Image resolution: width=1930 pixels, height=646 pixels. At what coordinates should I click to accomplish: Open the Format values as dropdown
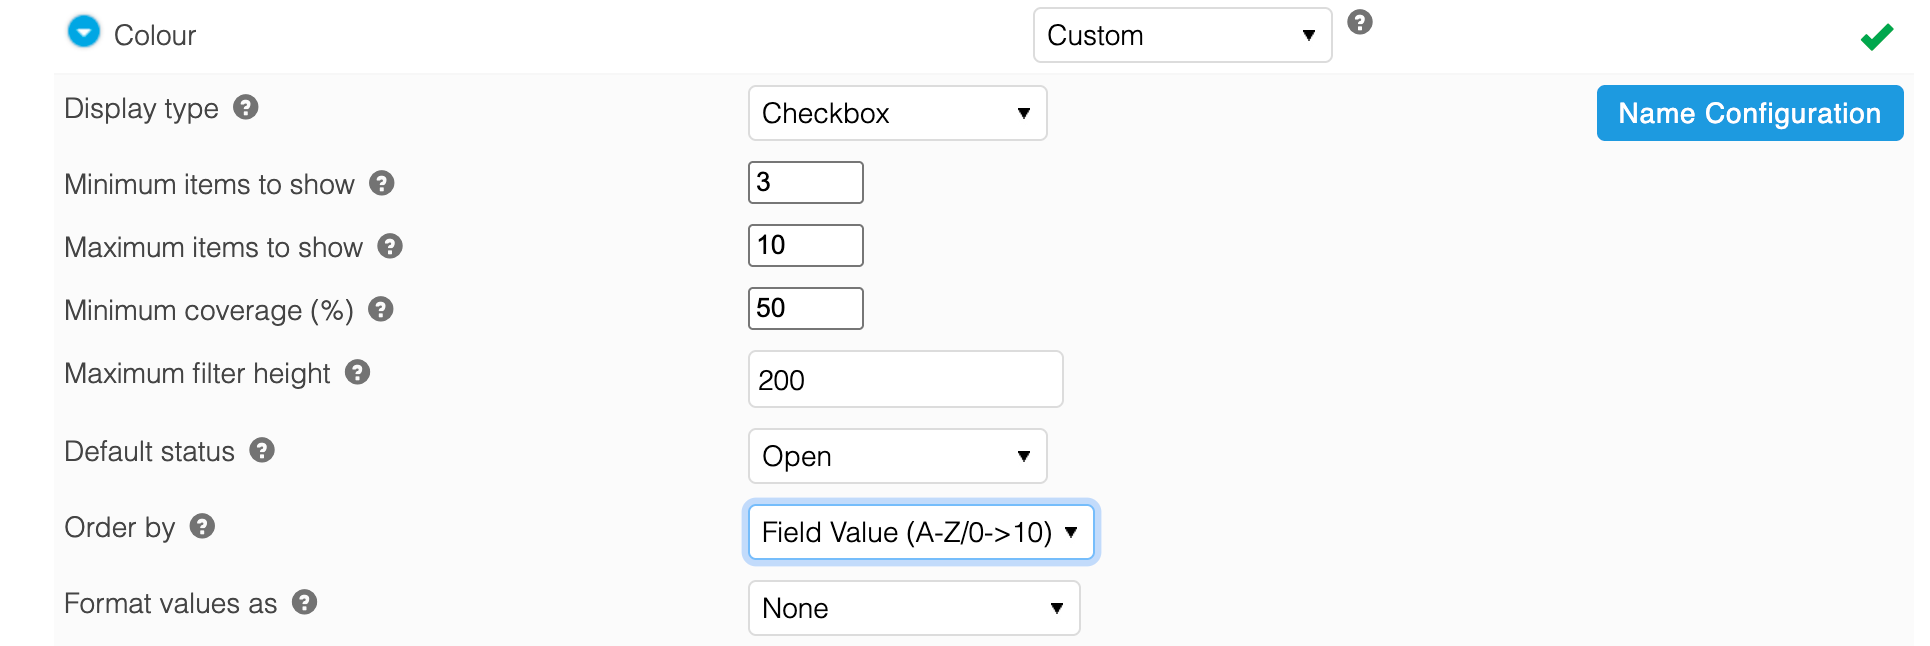(x=914, y=608)
